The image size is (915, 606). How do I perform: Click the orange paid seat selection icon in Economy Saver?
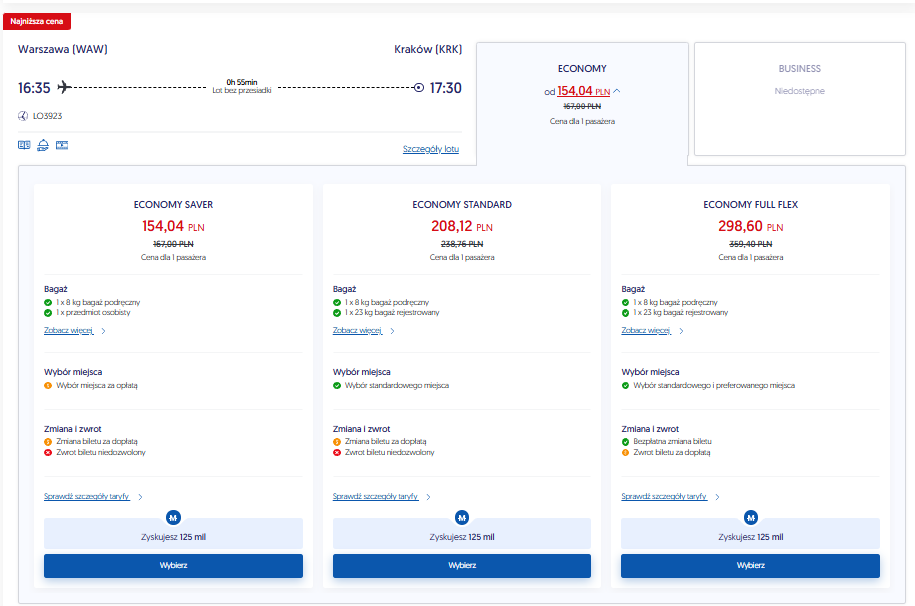click(x=48, y=385)
